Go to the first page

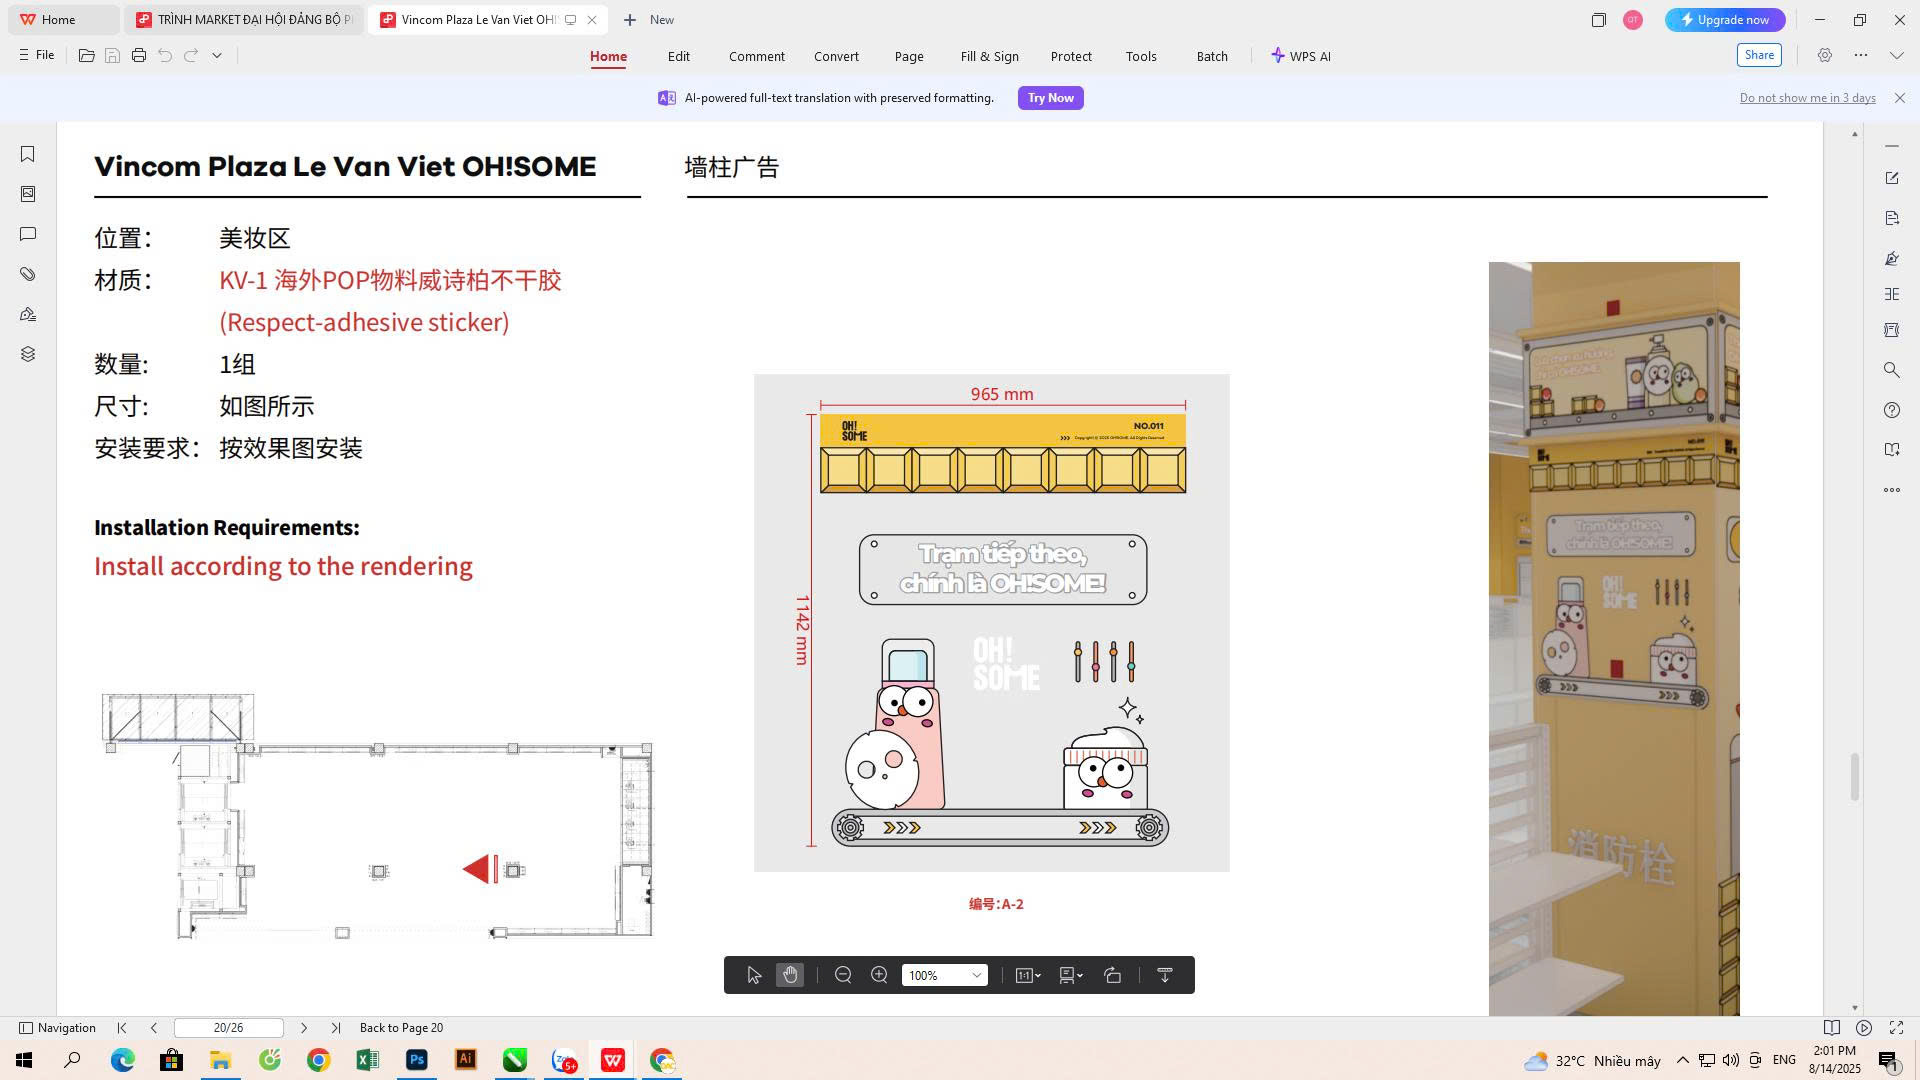pos(122,1028)
